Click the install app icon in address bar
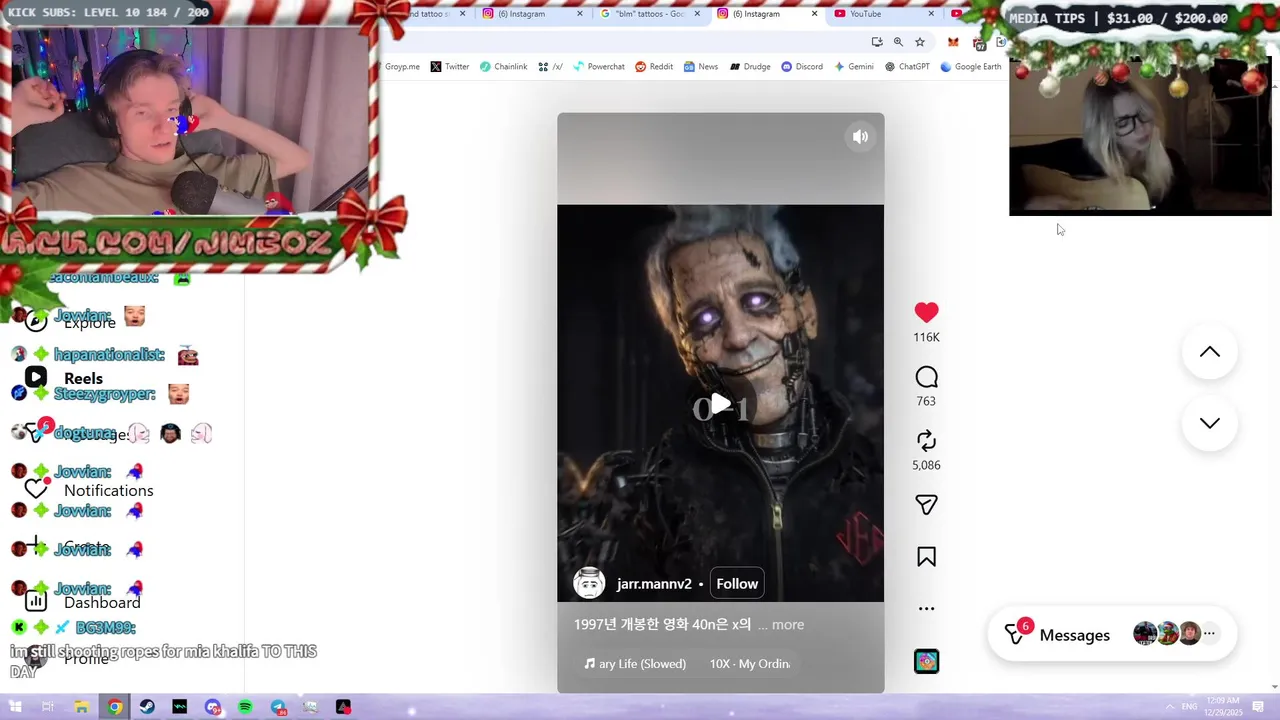This screenshot has width=1280, height=720. pos(877,42)
